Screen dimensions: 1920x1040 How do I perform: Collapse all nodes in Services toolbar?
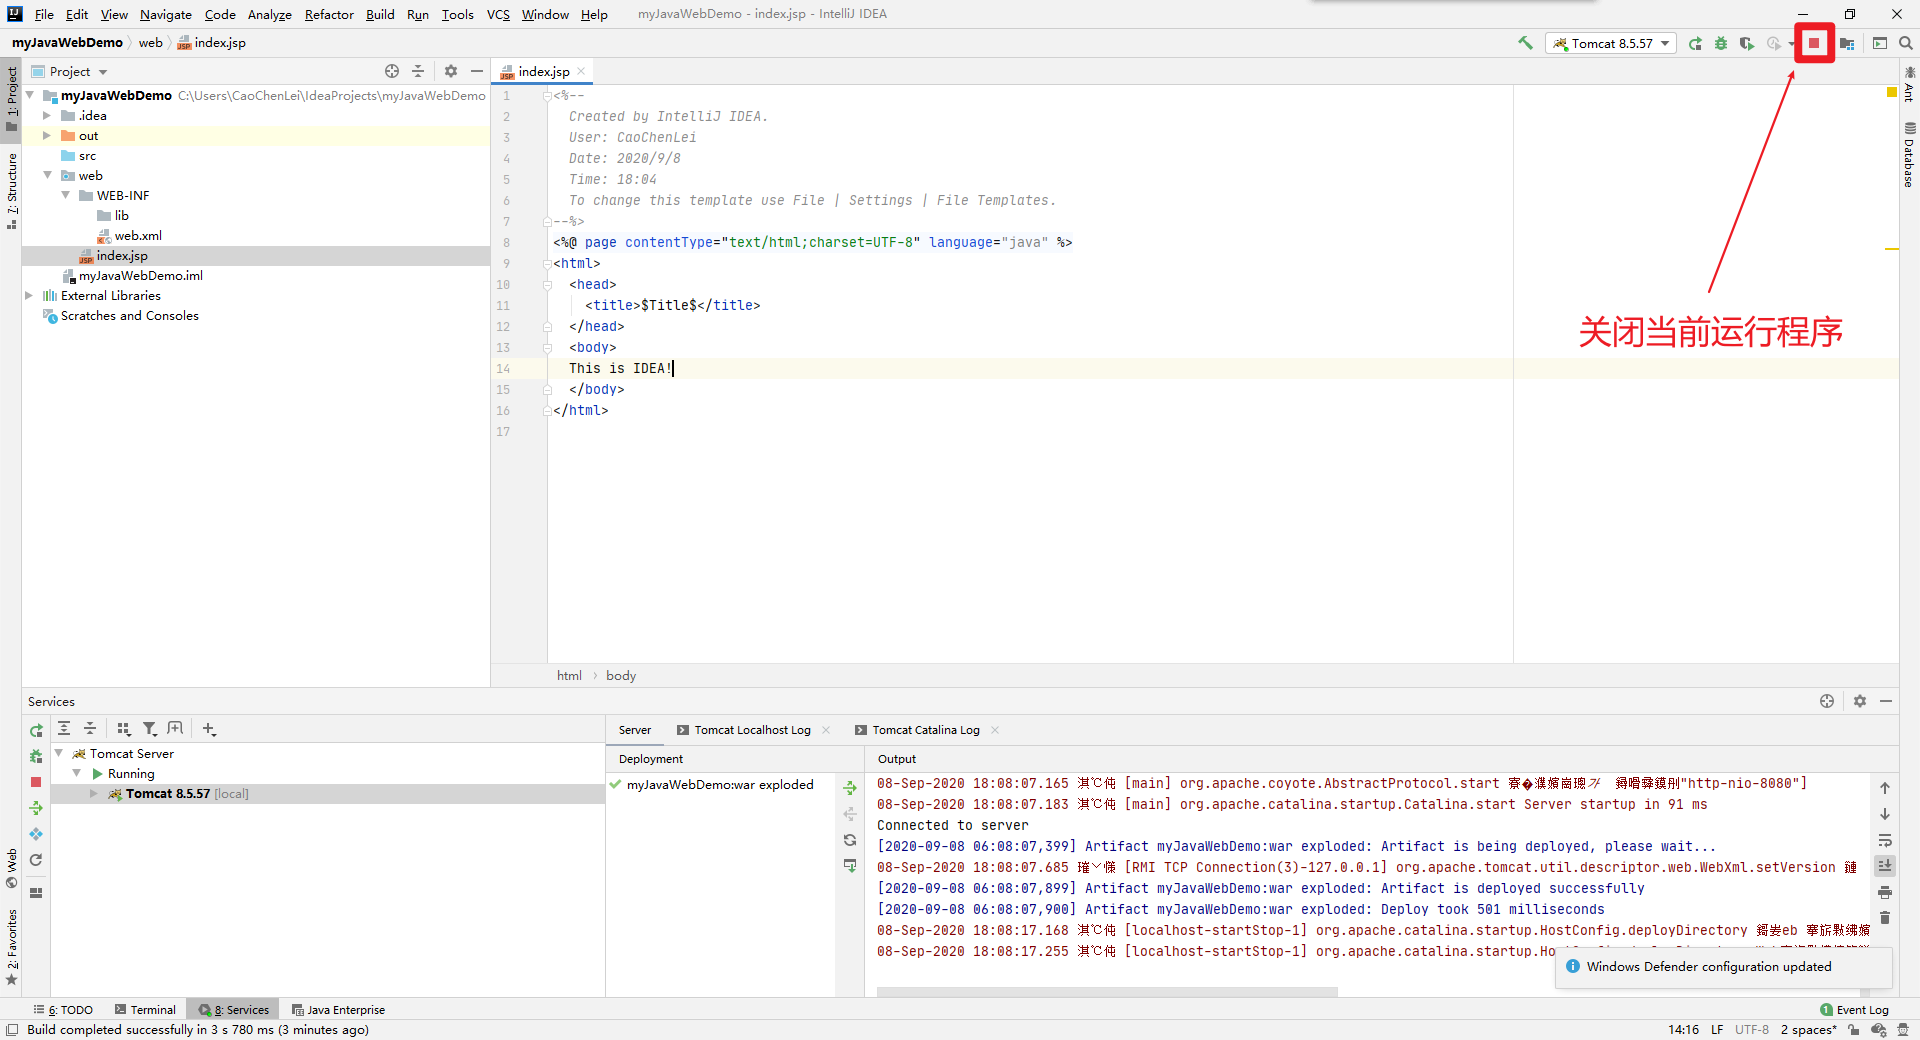click(90, 729)
